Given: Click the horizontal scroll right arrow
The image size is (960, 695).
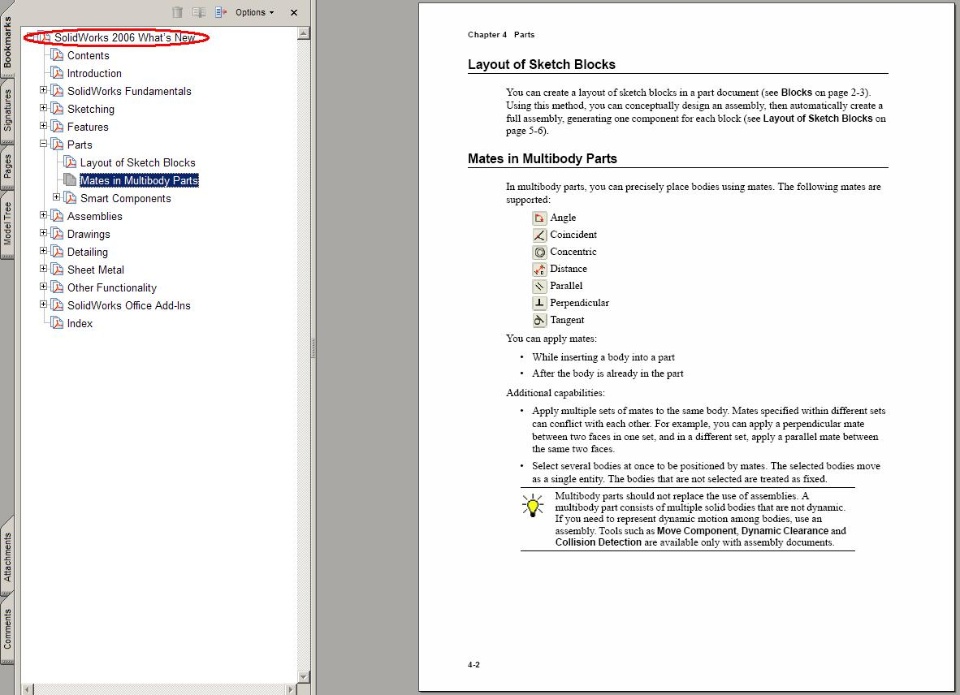Looking at the screenshot, I should tap(291, 689).
